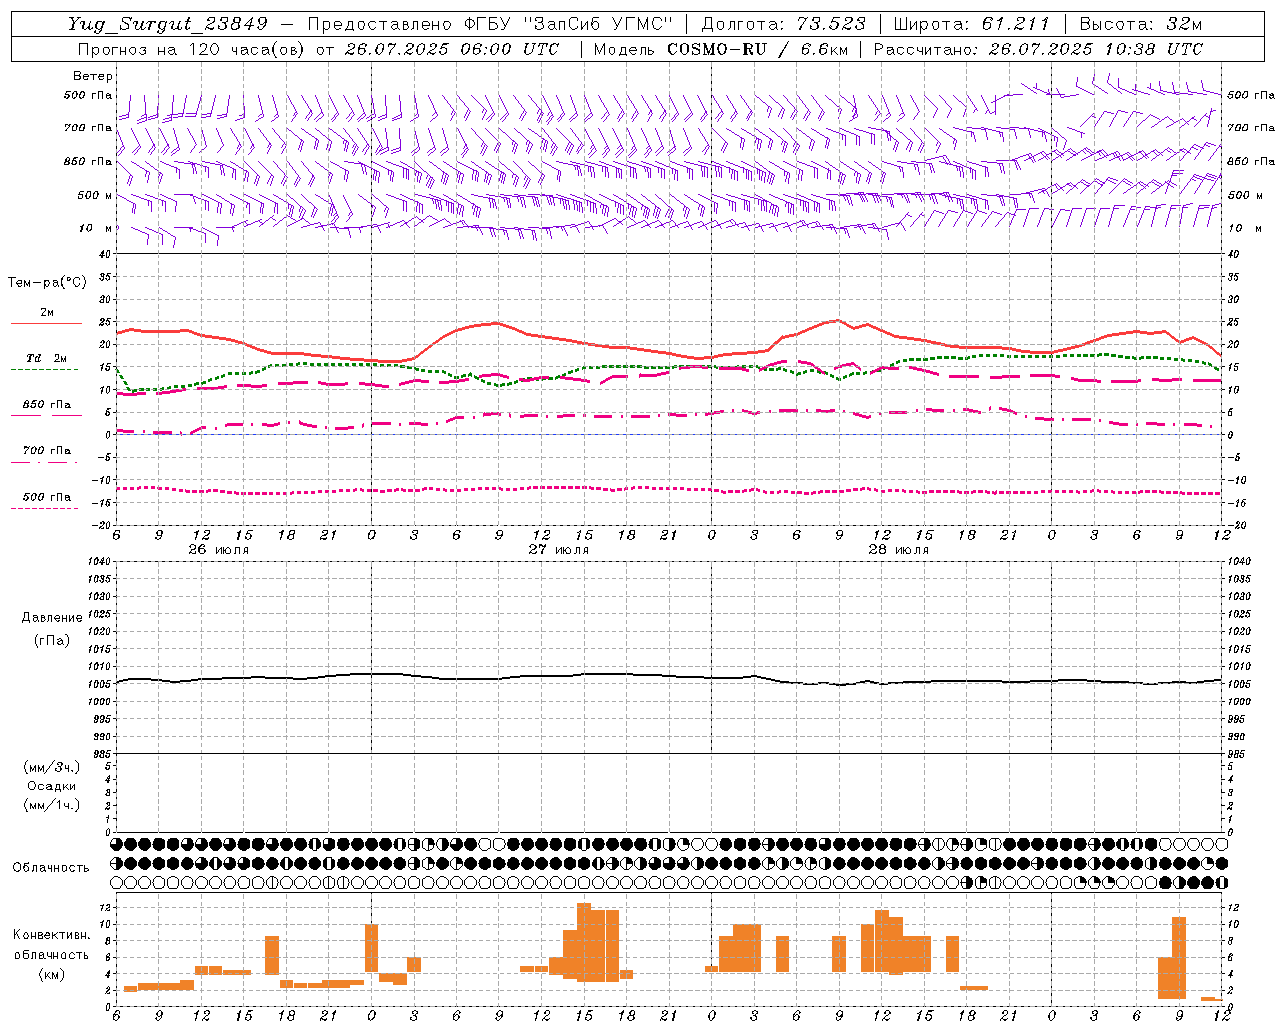Click the 28 июля date label
1280x1024 pixels.
coord(899,550)
